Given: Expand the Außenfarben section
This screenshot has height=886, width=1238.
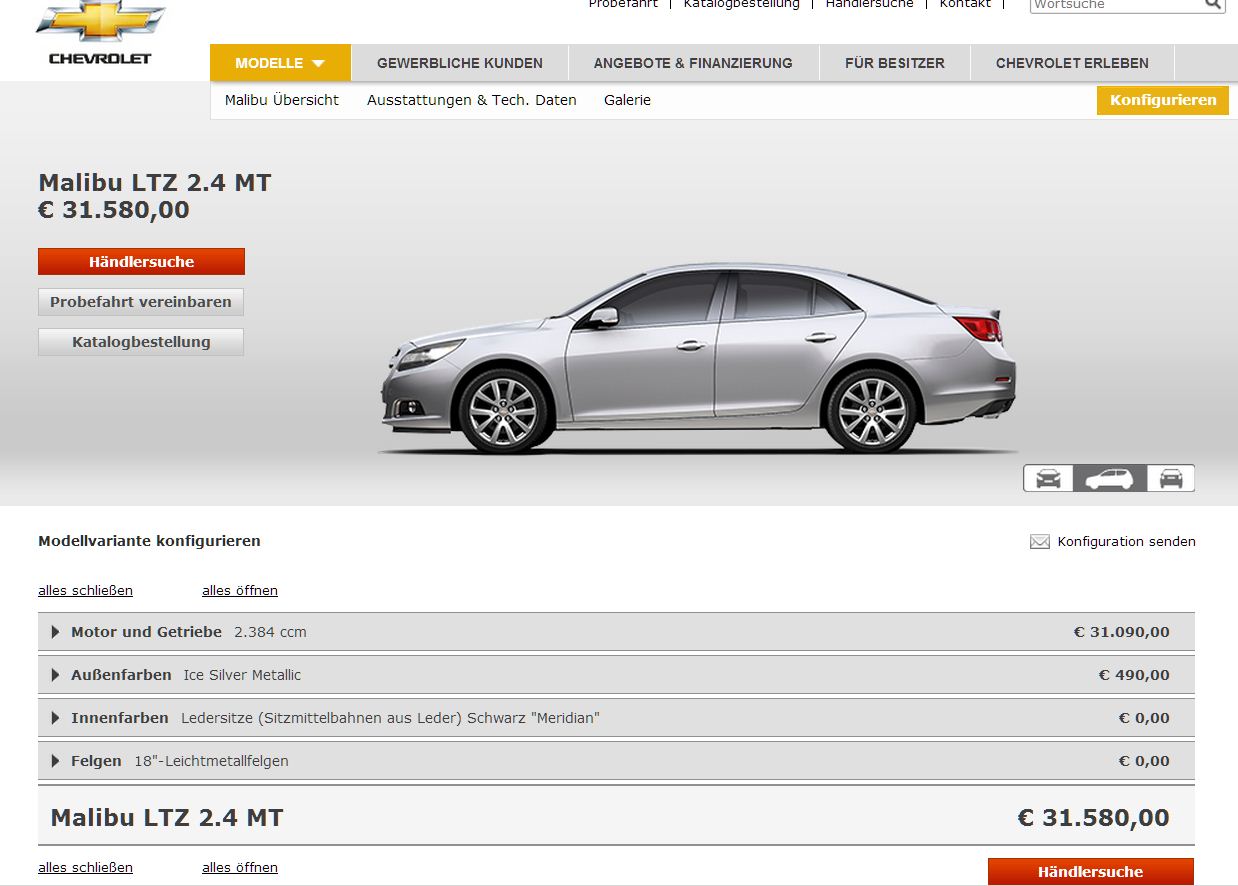Looking at the screenshot, I should 56,675.
